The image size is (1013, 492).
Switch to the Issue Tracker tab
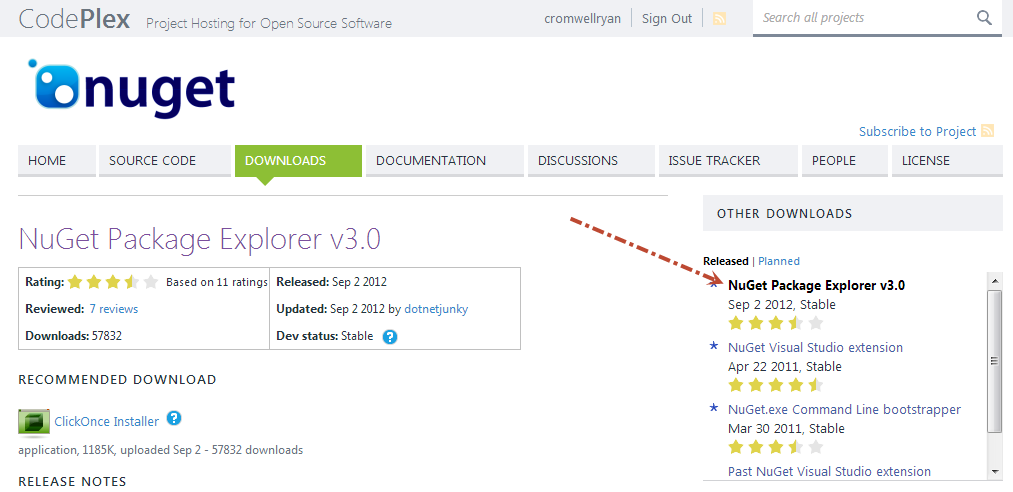714,160
